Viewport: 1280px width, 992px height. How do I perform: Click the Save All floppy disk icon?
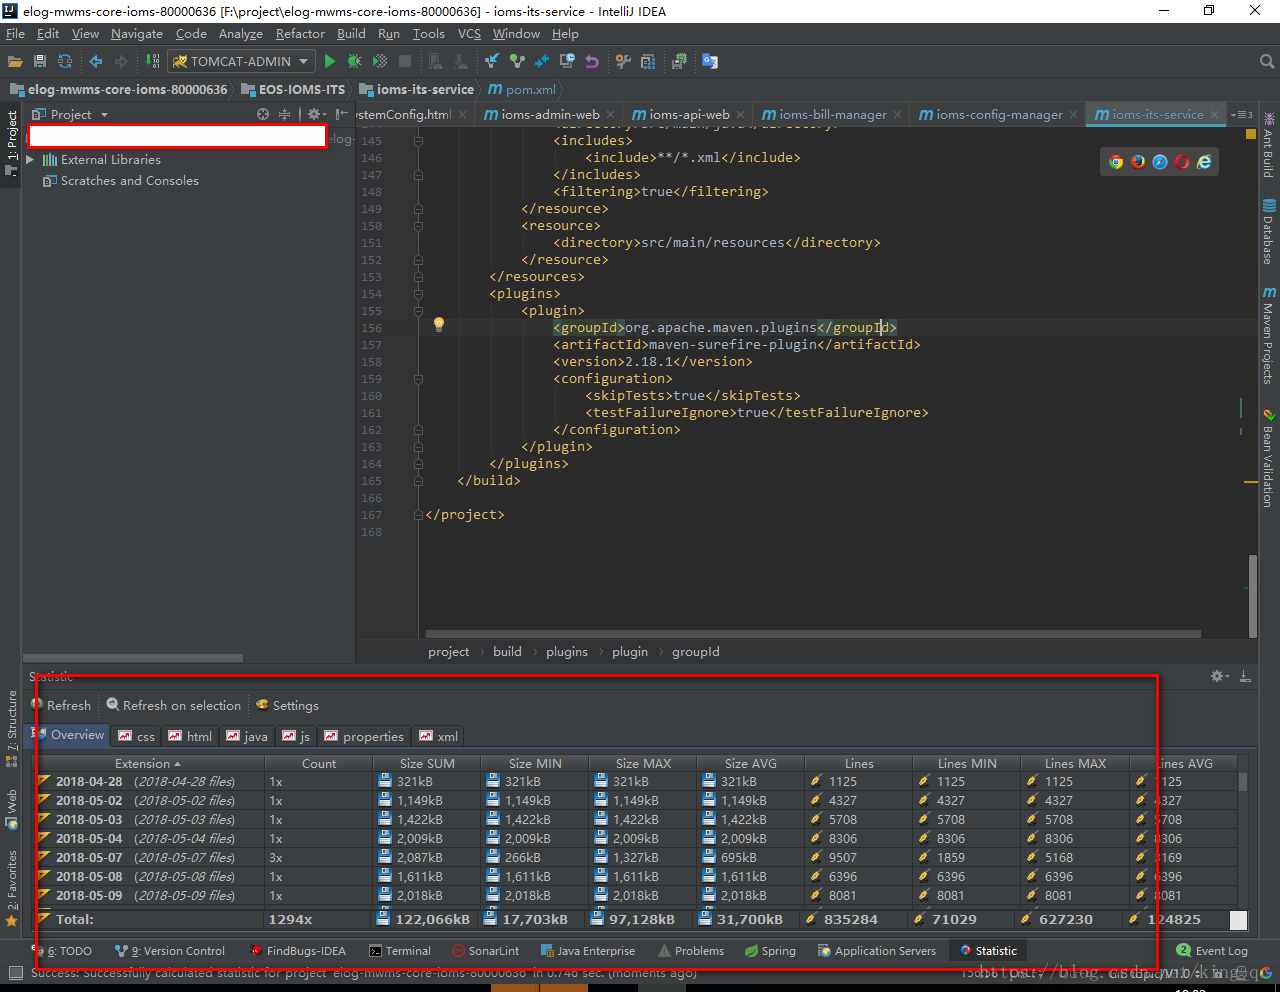40,61
